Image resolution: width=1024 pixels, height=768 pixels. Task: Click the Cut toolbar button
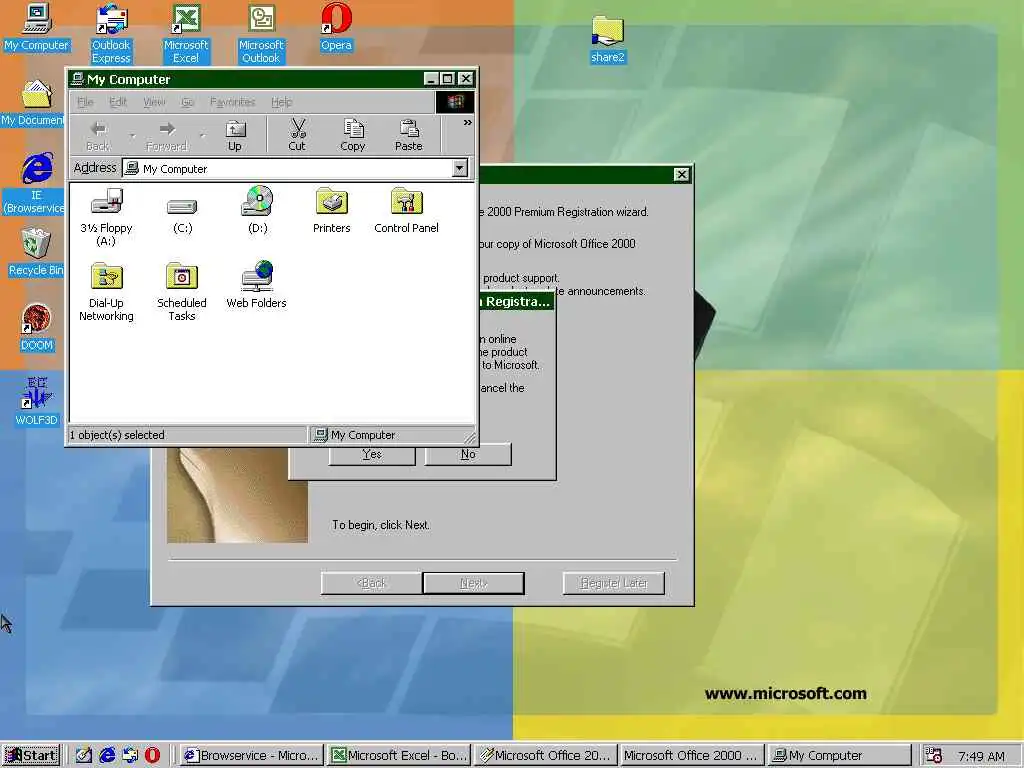pos(297,135)
